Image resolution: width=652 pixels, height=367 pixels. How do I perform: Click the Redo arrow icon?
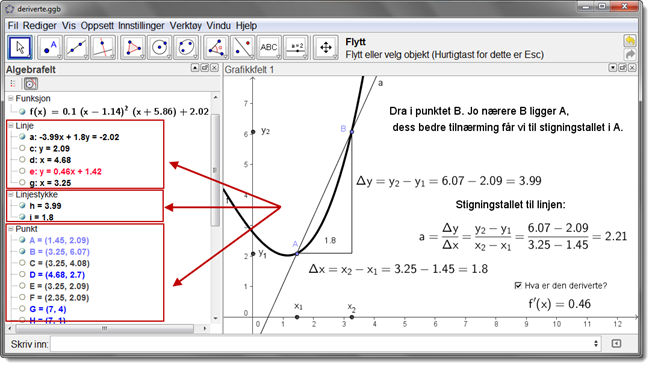(630, 54)
